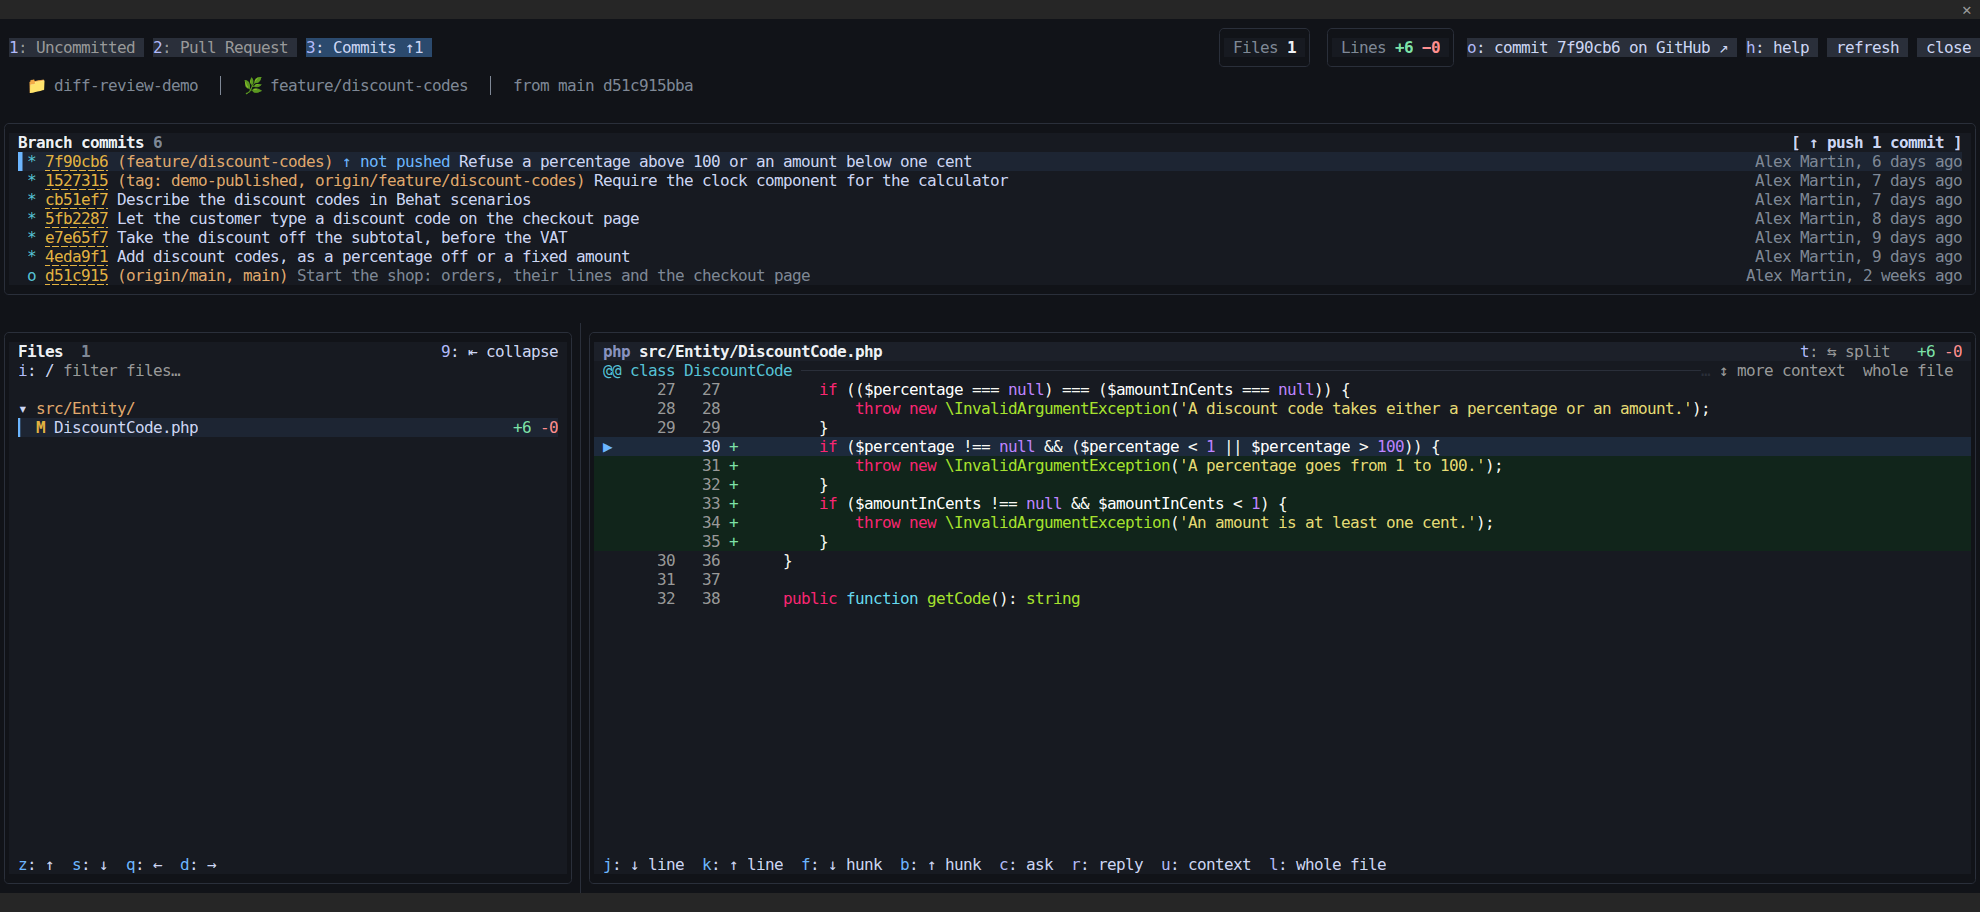Click the s down-arrow shortcut
Viewport: 1980px width, 912px height.
90,865
